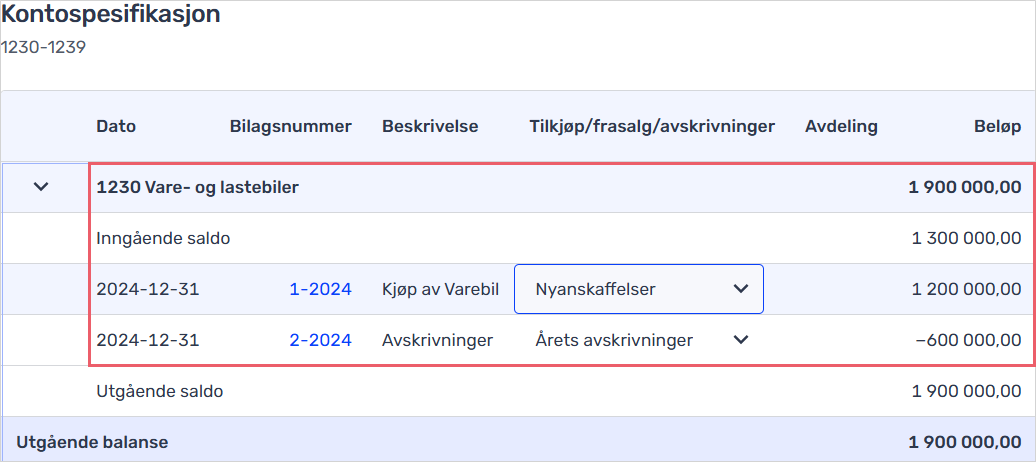Open voucher link 2-2024

320,340
